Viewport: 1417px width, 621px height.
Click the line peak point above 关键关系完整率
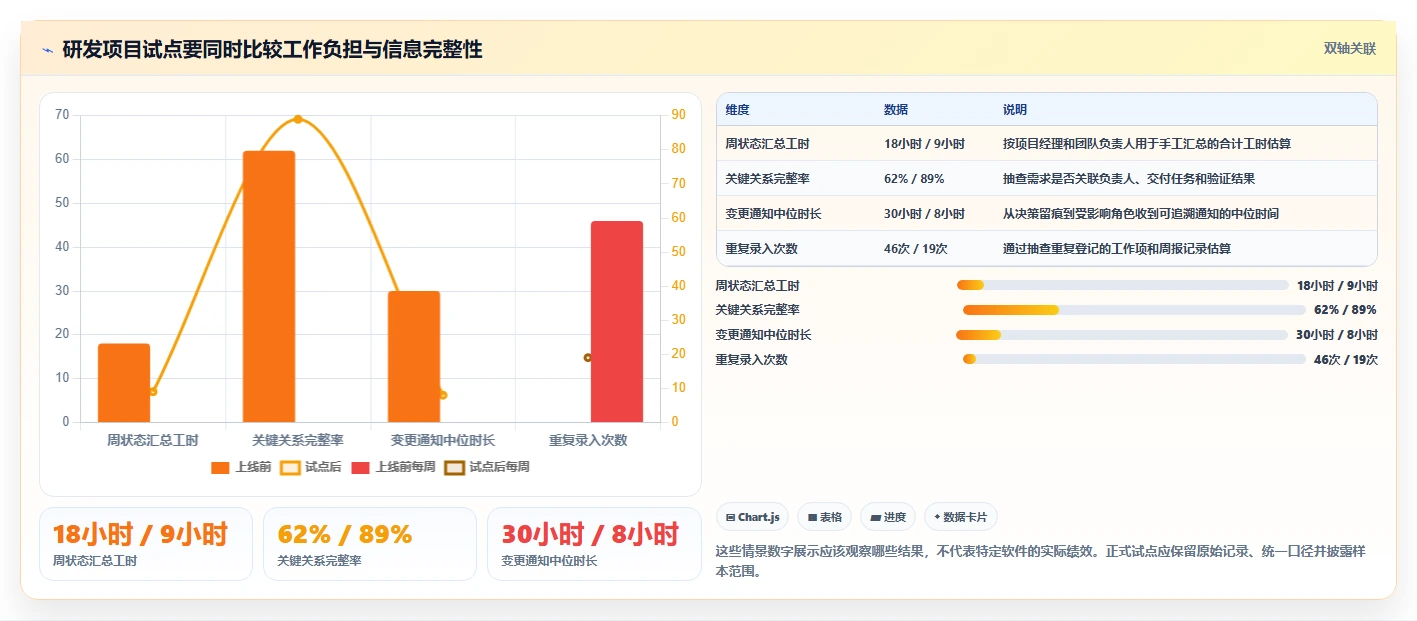pyautogui.click(x=298, y=119)
